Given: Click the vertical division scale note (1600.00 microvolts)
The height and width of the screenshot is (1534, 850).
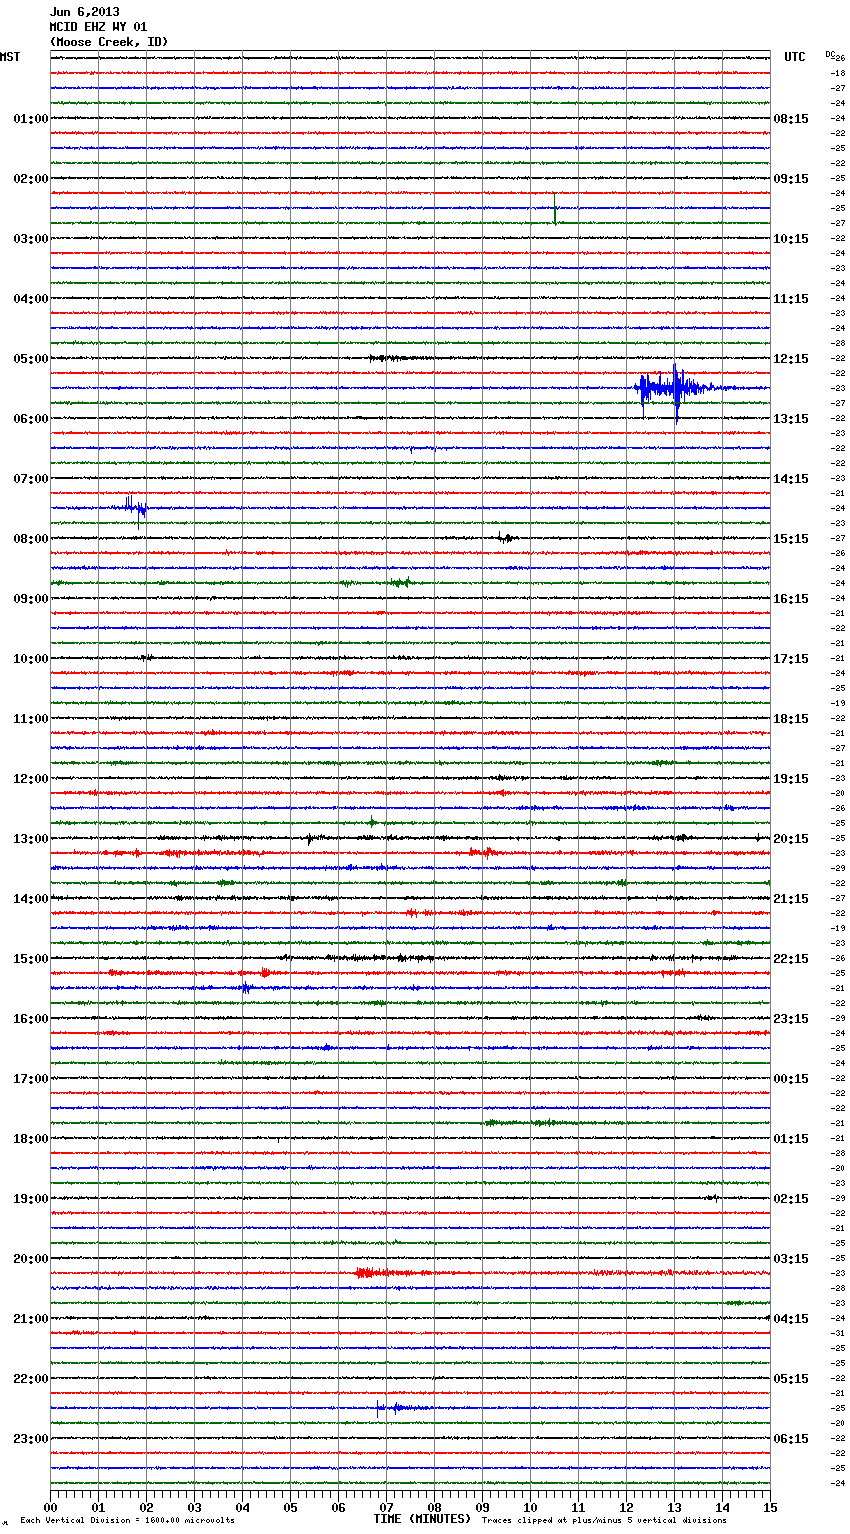Looking at the screenshot, I should [x=127, y=1520].
